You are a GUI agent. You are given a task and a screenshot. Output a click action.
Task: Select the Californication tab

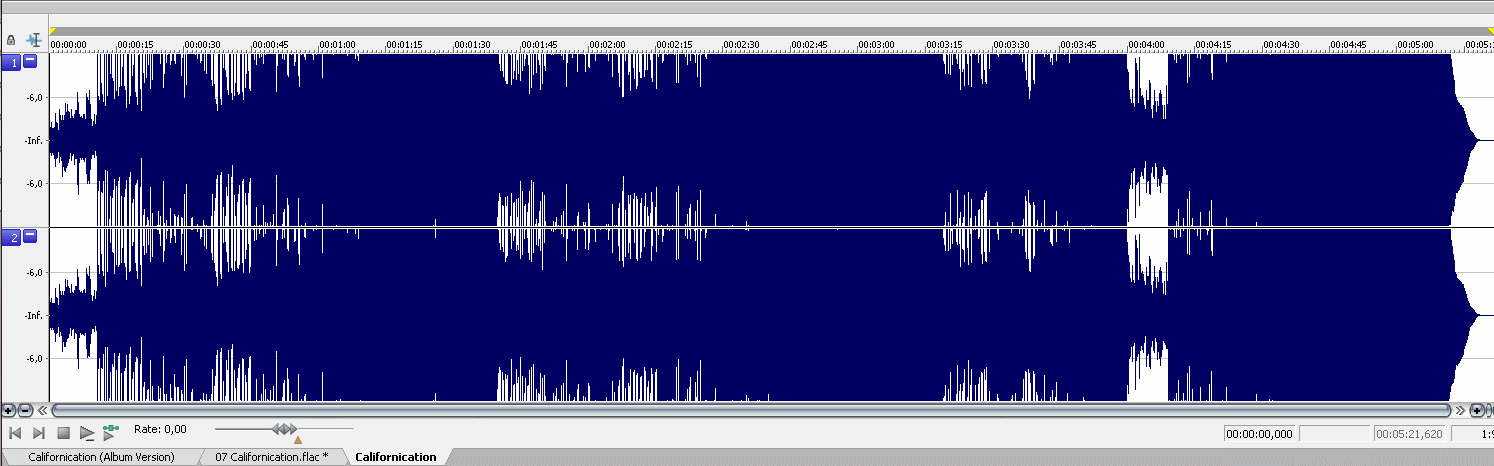[396, 457]
